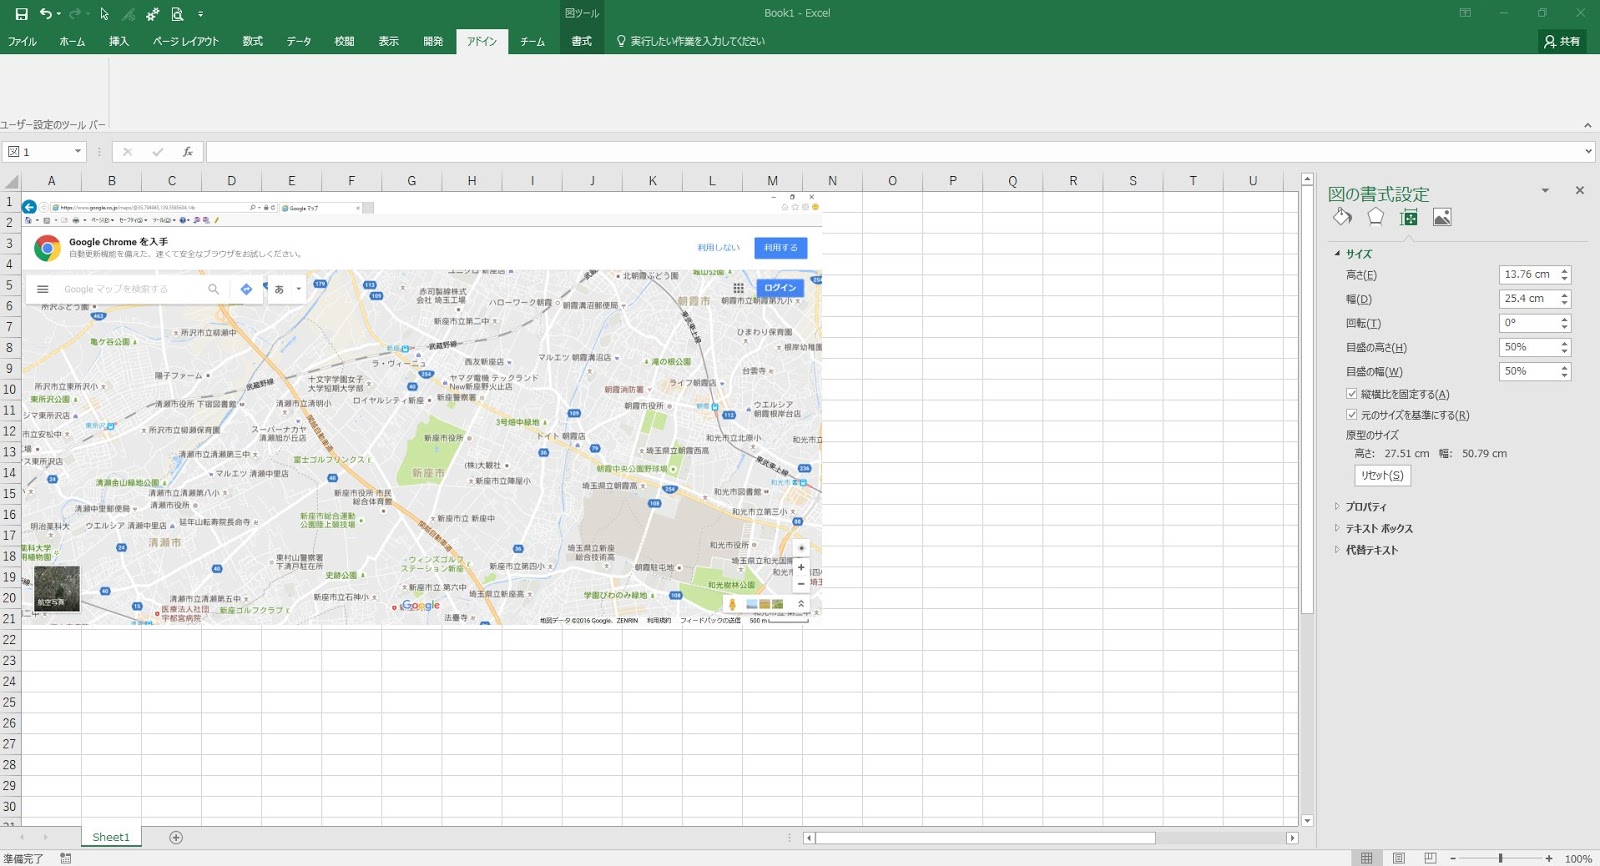Click the 回転 rotation field
The height and width of the screenshot is (866, 1600).
click(x=1528, y=323)
